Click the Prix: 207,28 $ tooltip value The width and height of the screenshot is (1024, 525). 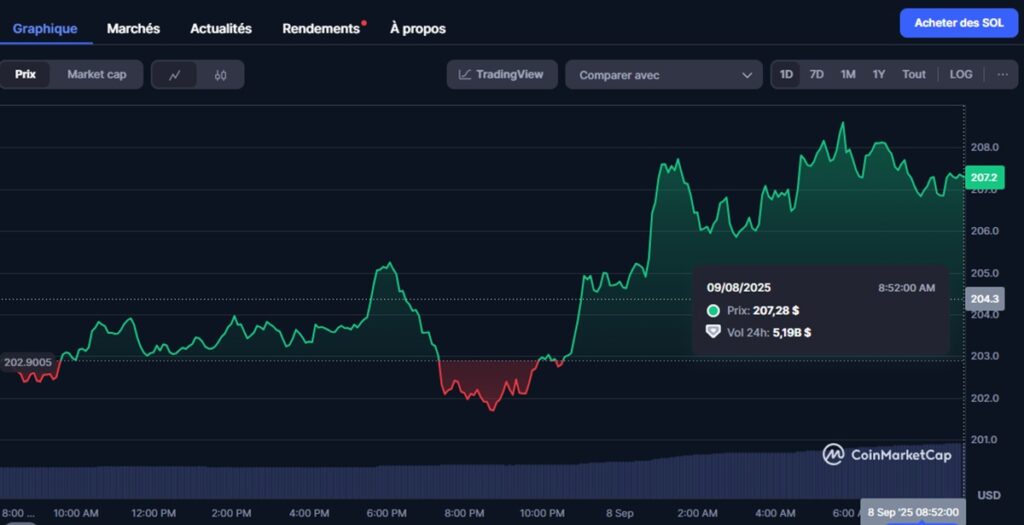coord(763,311)
